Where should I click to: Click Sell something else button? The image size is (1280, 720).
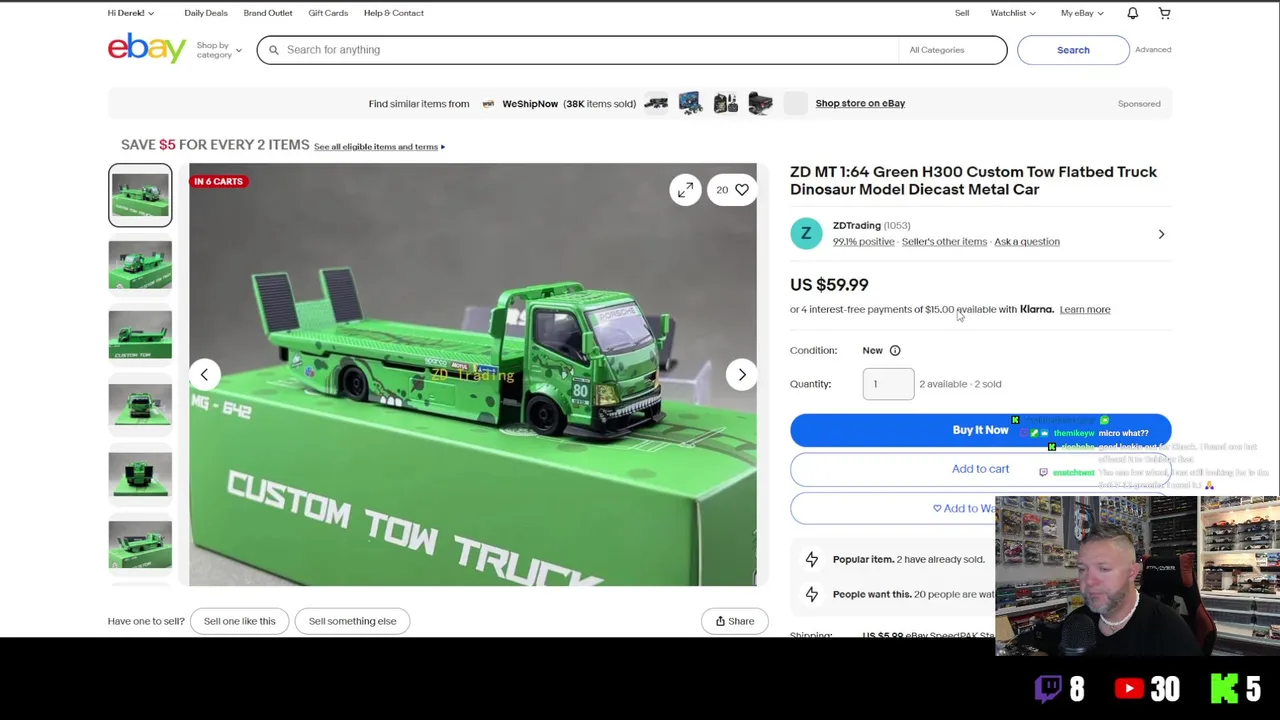point(353,621)
